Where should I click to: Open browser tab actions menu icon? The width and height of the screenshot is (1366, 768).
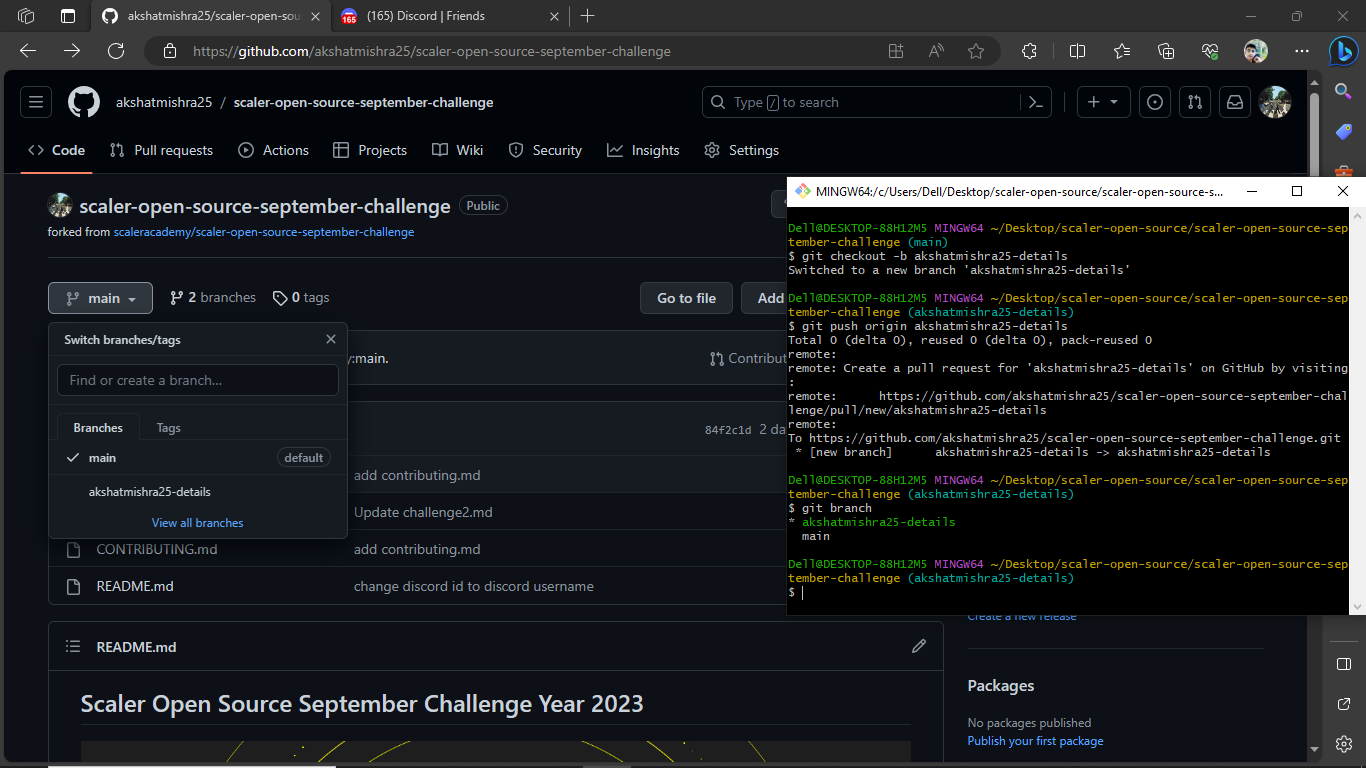click(x=68, y=16)
